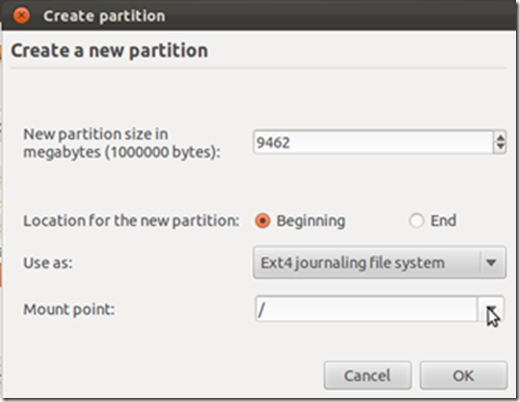
Task: Increase partition size with up arrow
Action: tap(500, 137)
